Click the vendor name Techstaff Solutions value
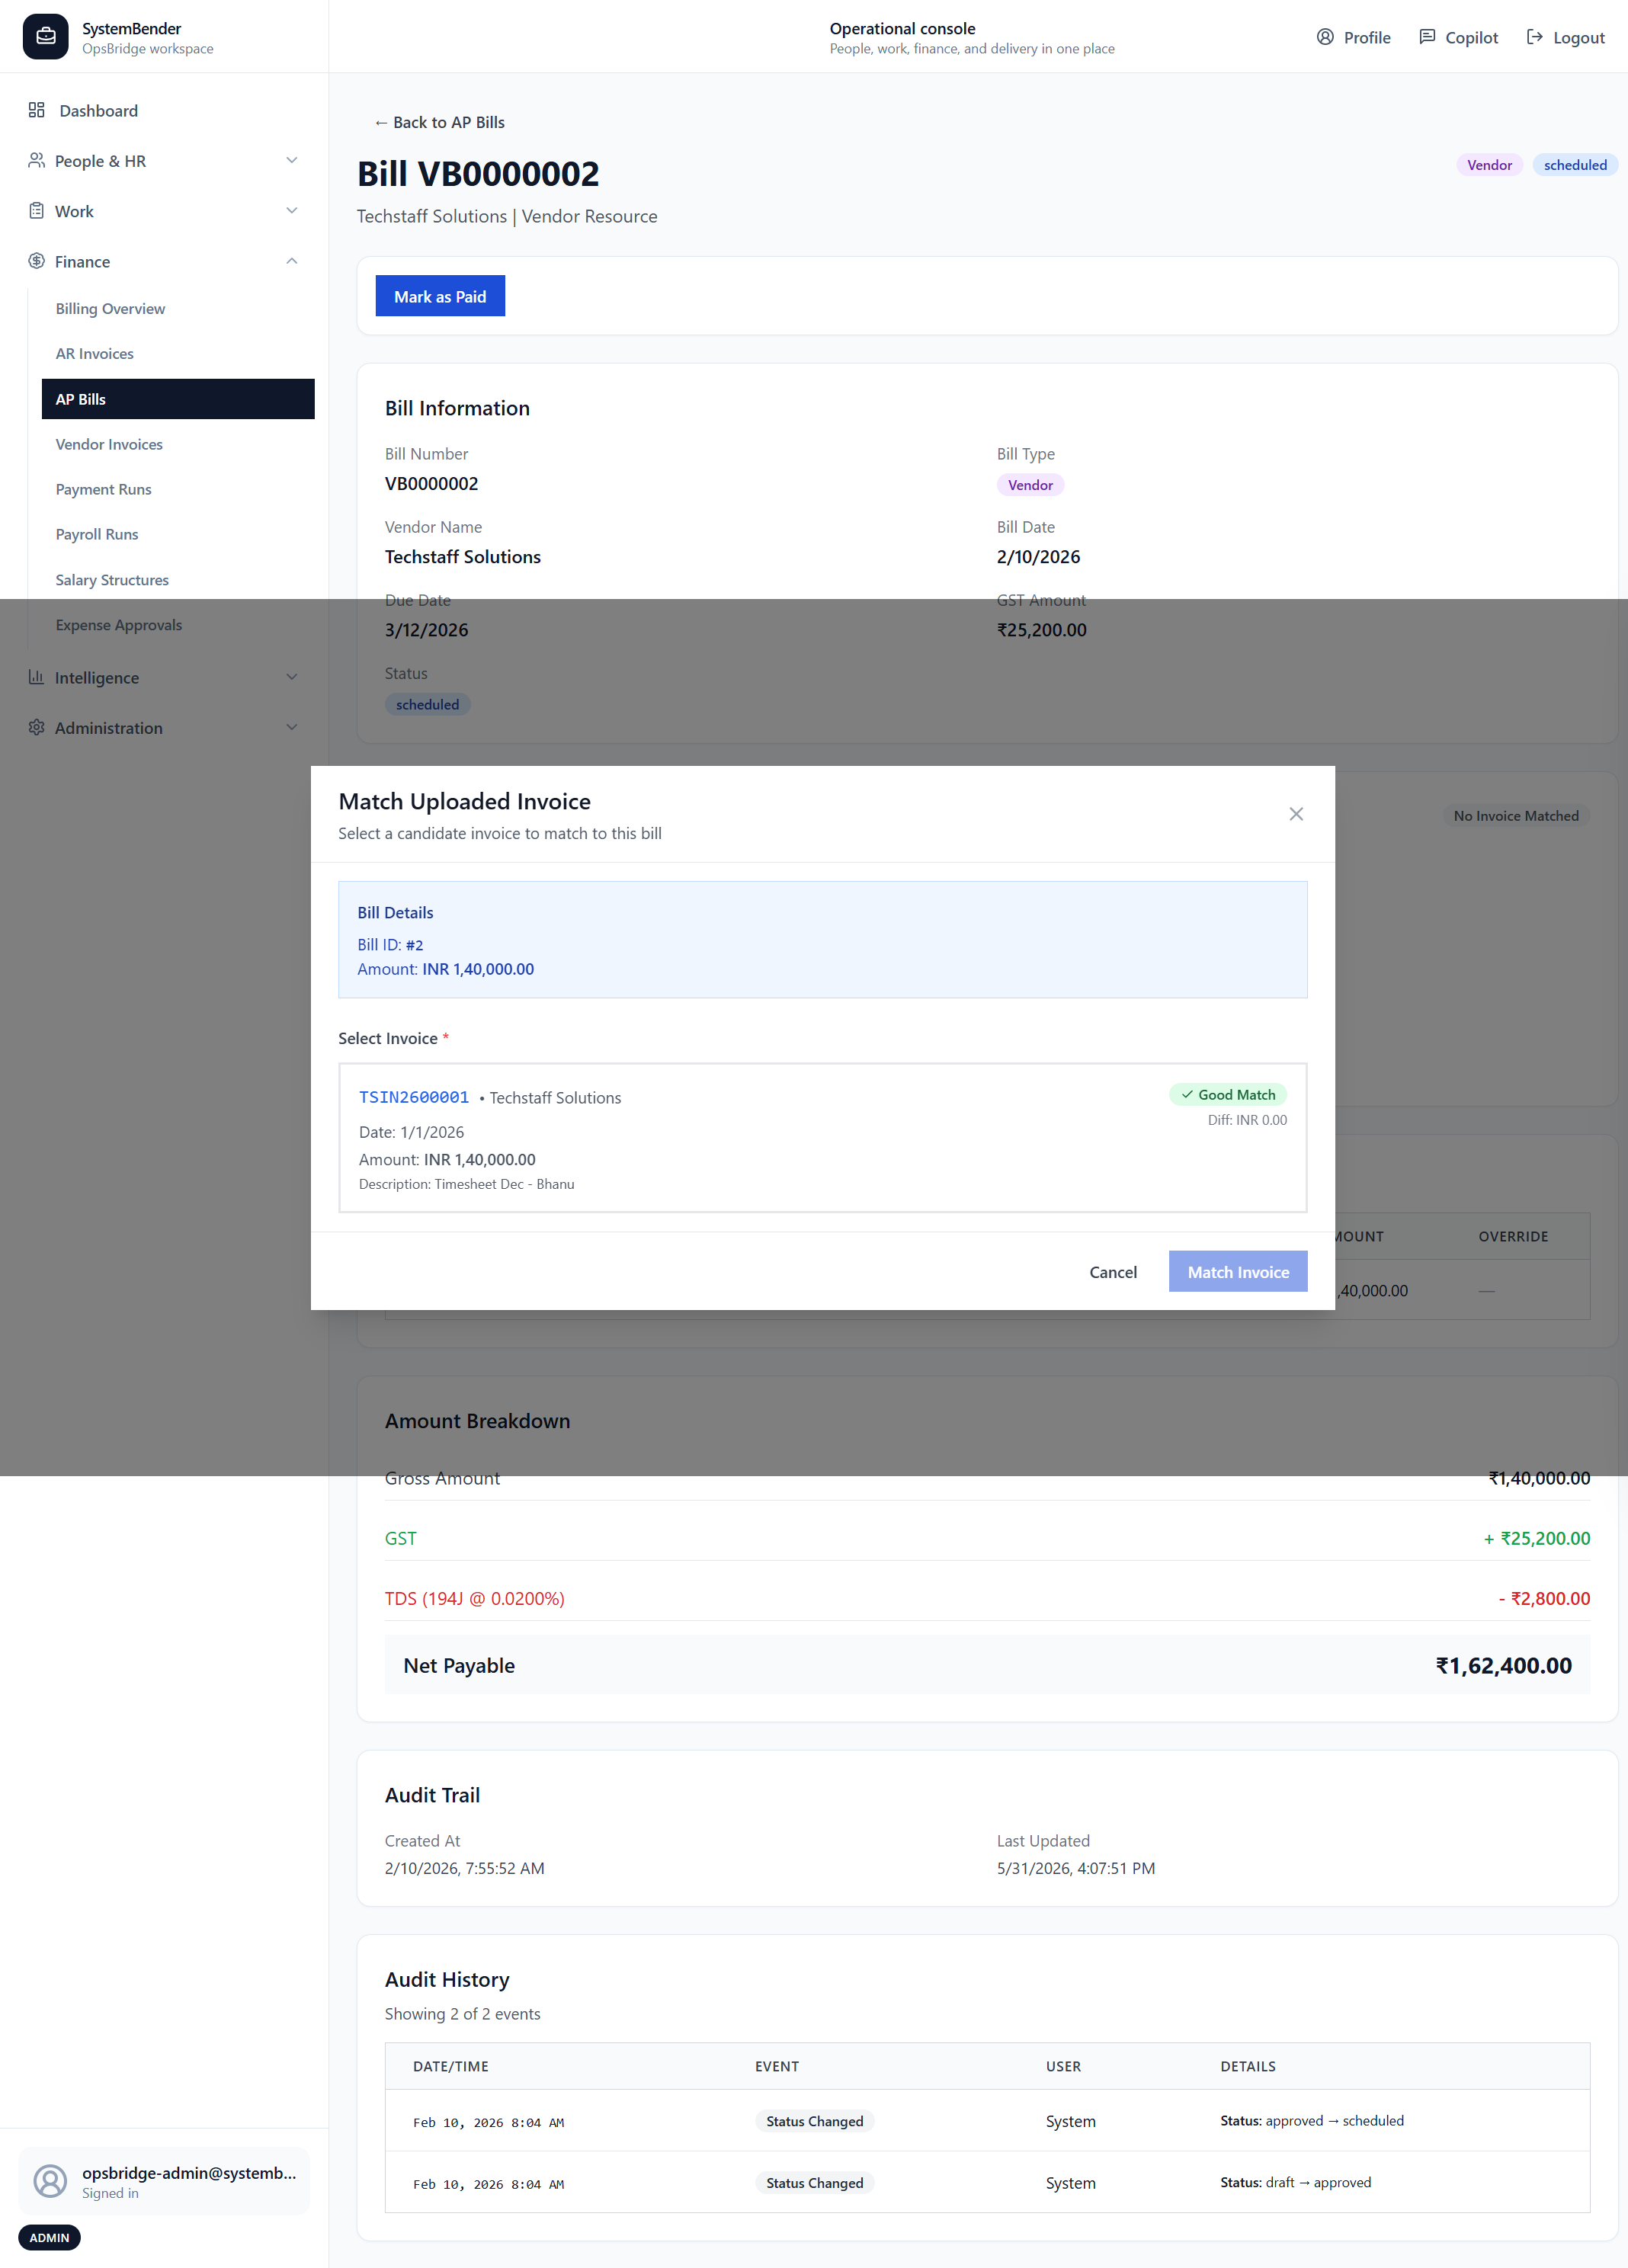 tap(463, 557)
